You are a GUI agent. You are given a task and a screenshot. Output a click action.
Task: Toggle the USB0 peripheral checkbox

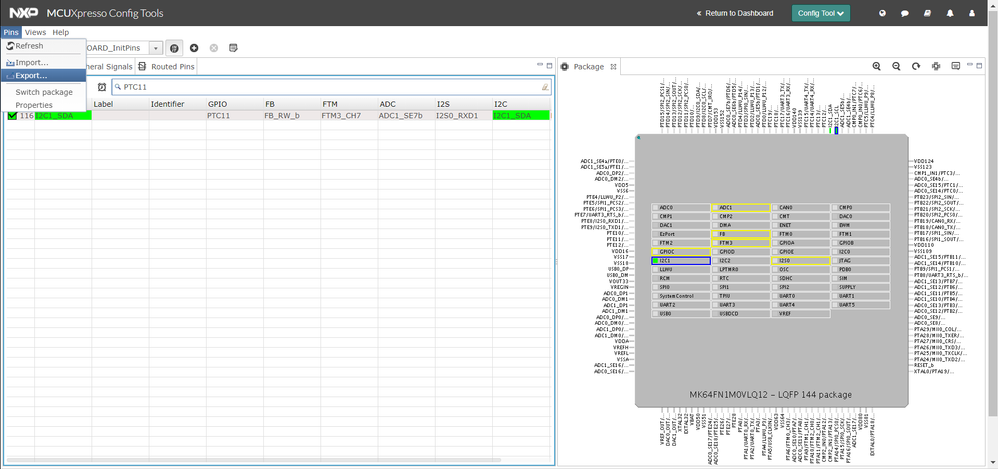[x=655, y=314]
